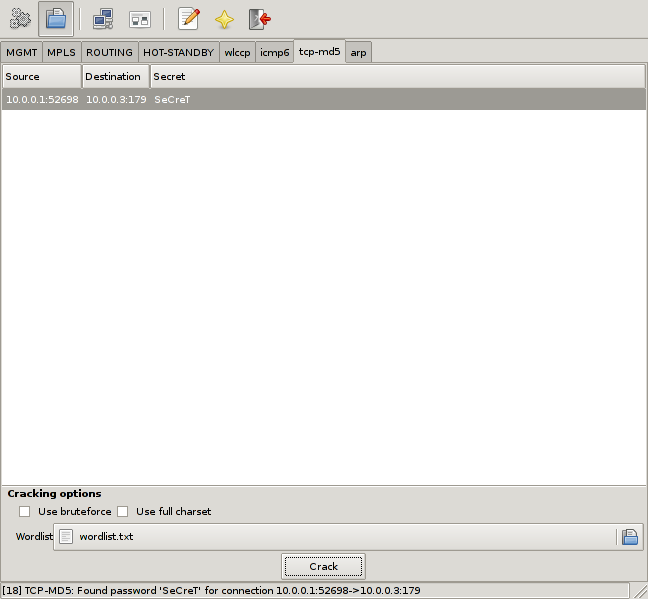
Task: Select the tcp-md5 tab
Action: click(319, 51)
